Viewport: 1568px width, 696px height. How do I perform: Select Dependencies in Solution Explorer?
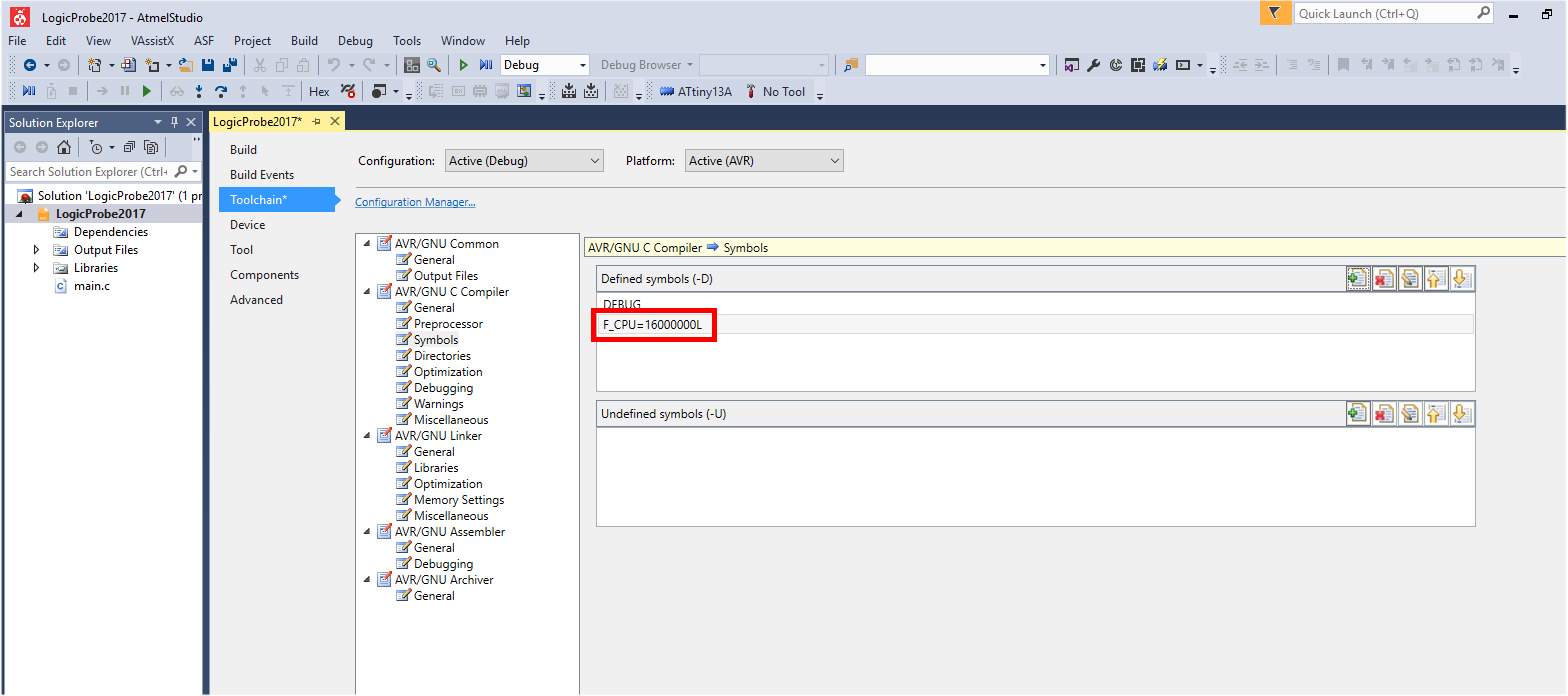pyautogui.click(x=111, y=232)
